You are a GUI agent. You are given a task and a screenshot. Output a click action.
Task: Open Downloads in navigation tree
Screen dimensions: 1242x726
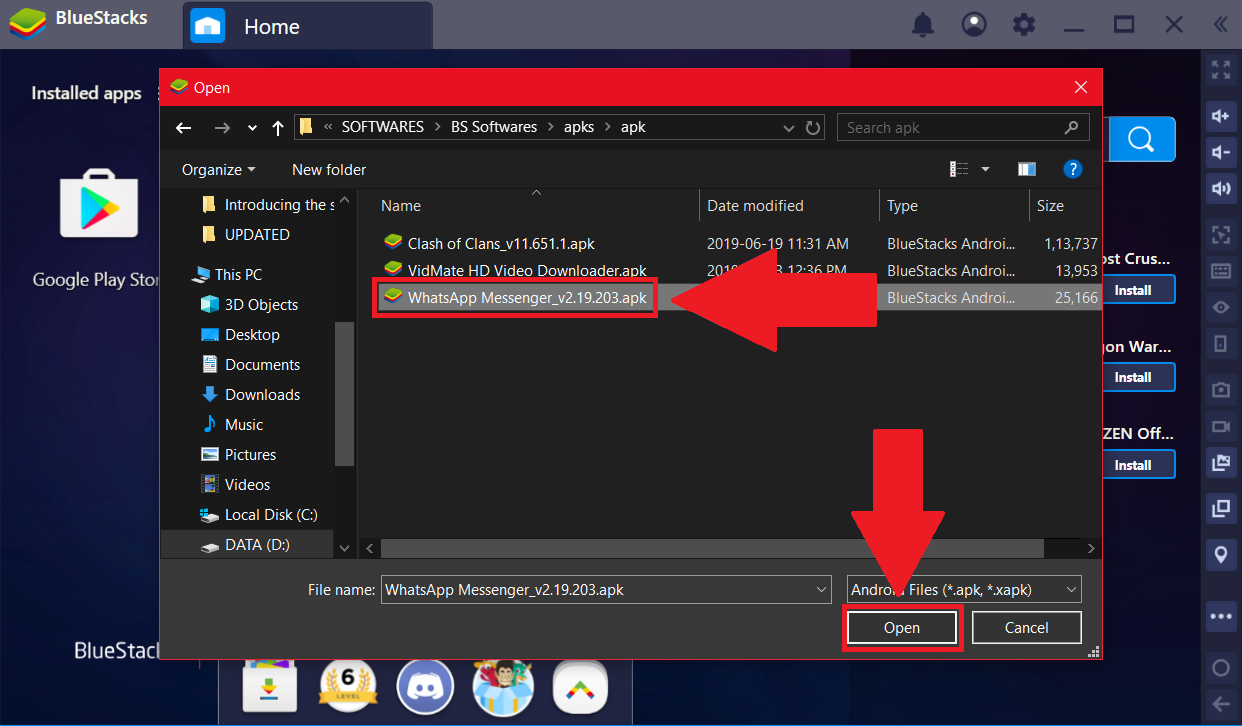point(262,395)
